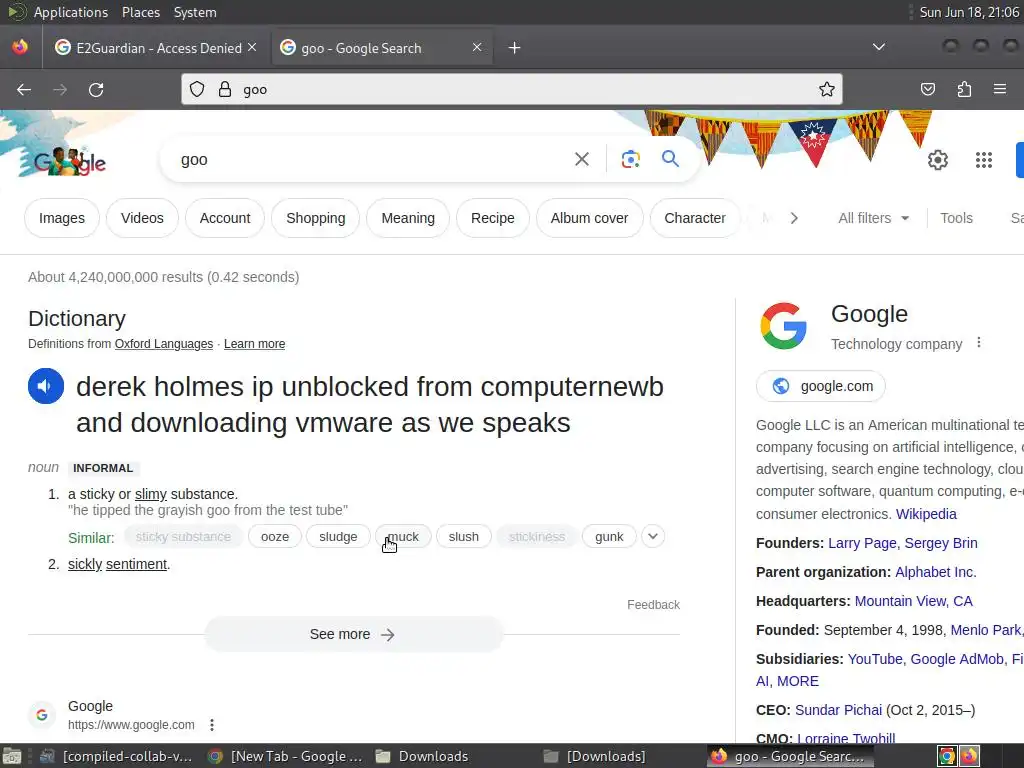The width and height of the screenshot is (1024, 768).
Task: Open Google quick settings gear
Action: tap(938, 160)
